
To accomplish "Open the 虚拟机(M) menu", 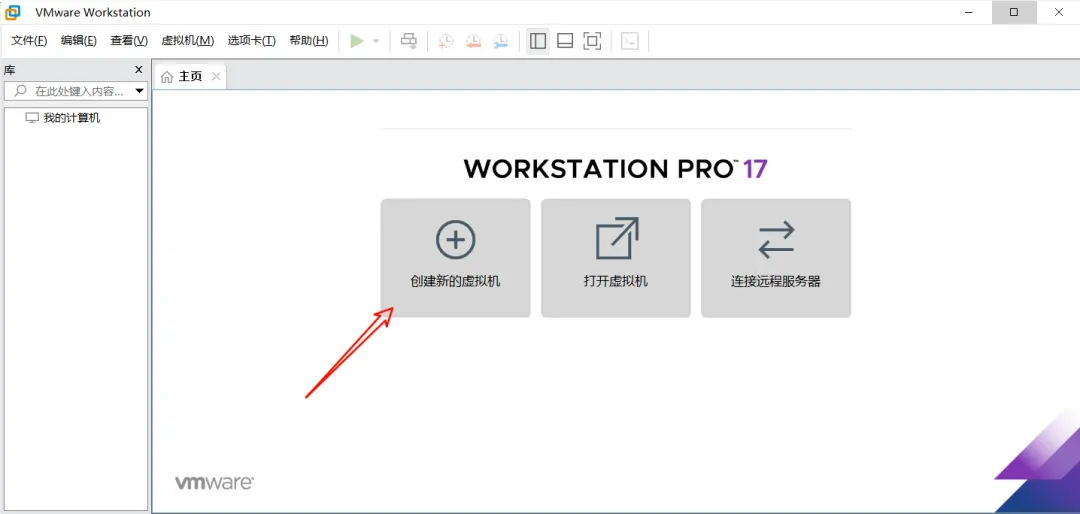I will coord(187,41).
